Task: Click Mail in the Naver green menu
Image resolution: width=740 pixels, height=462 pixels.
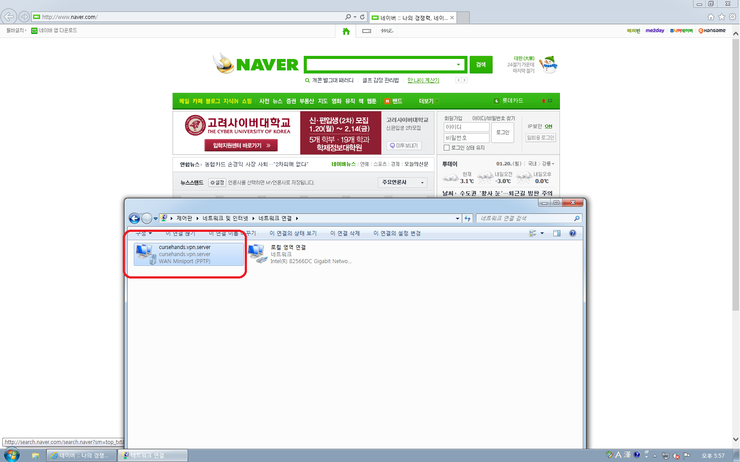Action: coord(184,101)
